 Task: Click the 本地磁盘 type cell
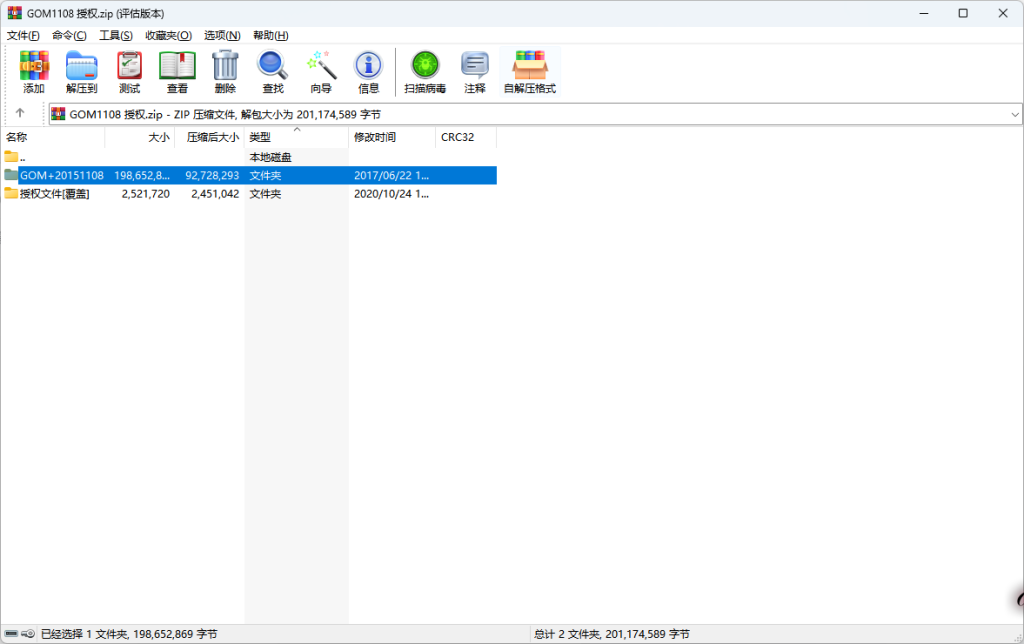270,157
